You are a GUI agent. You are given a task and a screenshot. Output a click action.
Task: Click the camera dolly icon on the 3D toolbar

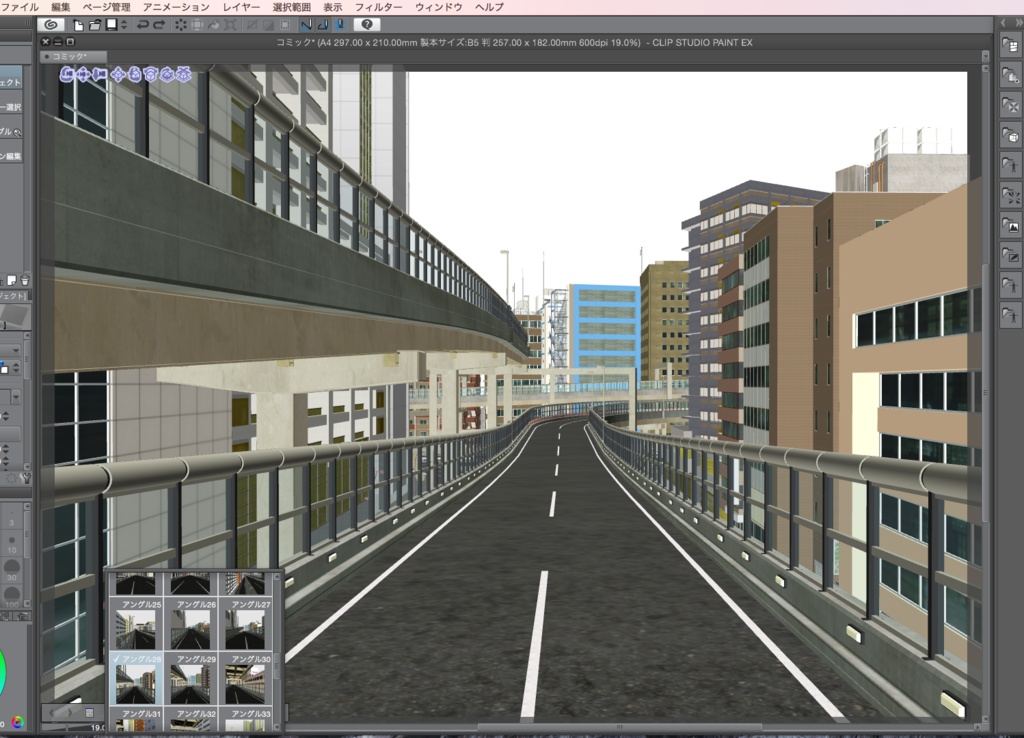99,74
